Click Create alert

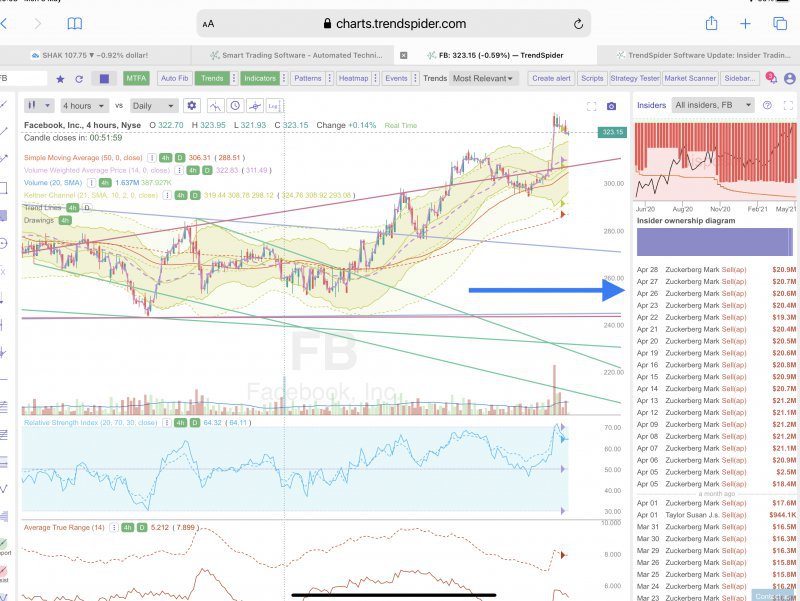[x=552, y=79]
